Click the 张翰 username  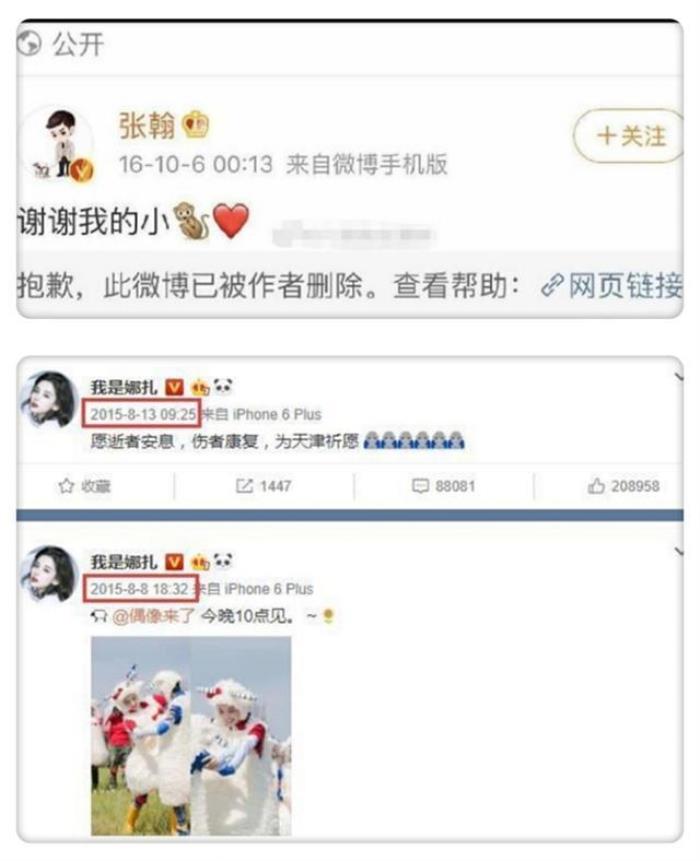[x=147, y=126]
